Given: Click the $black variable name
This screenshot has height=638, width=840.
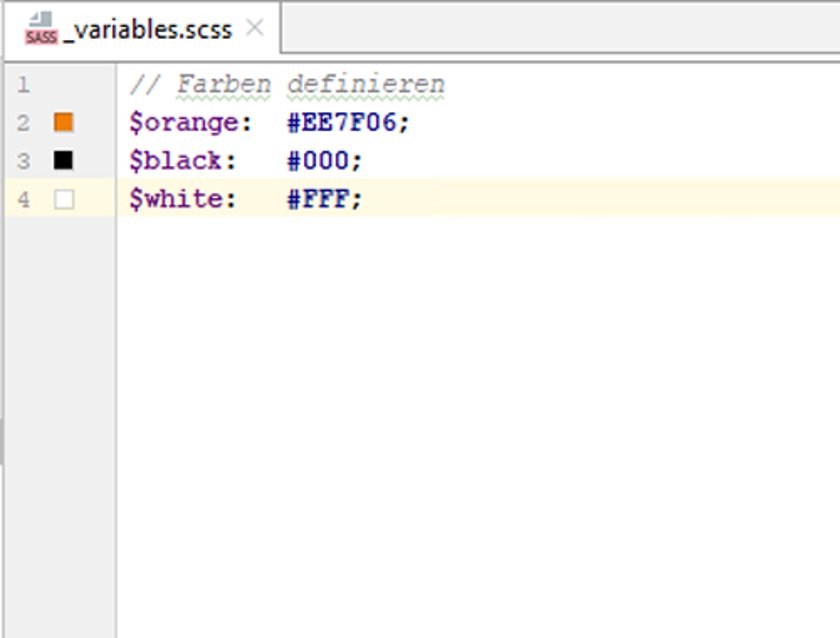Looking at the screenshot, I should 176,161.
